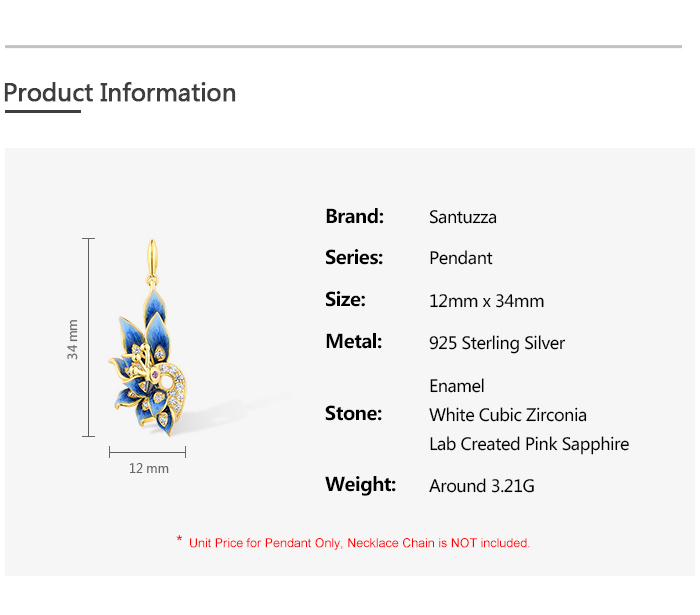
Task: Select the Metal: label
Action: click(353, 341)
